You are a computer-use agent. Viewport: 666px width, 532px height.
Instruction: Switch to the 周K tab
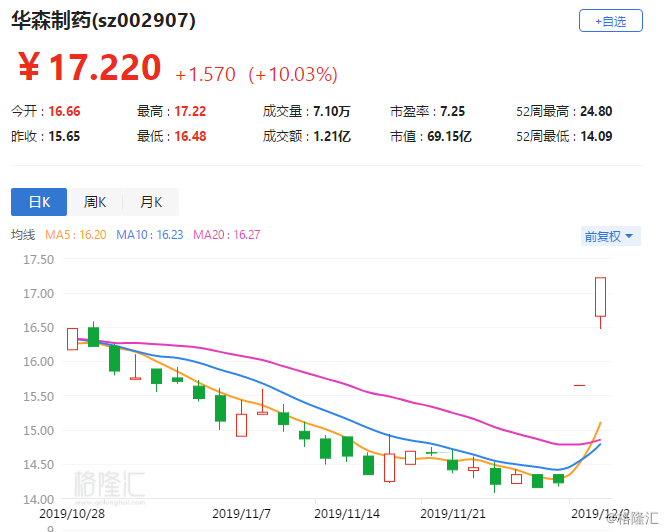point(95,202)
